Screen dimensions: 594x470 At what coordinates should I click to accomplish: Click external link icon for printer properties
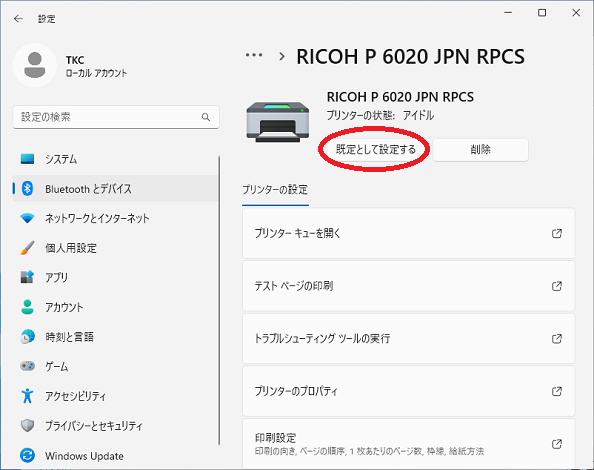(556, 391)
